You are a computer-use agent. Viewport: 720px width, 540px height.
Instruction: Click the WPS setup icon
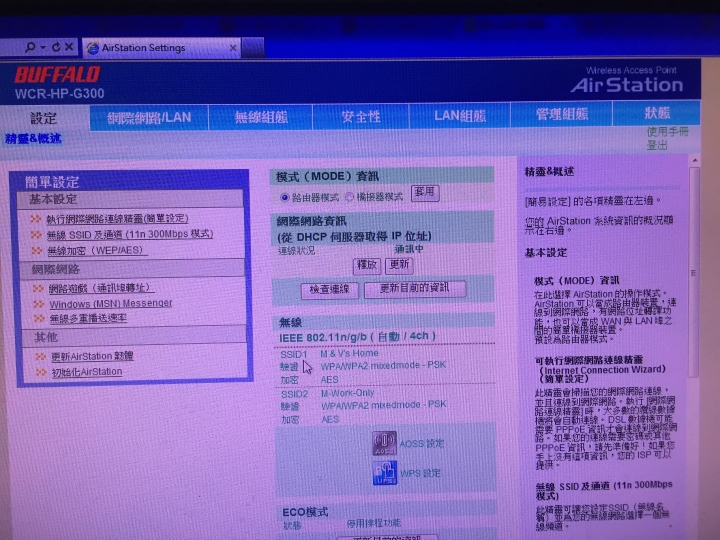tap(385, 472)
